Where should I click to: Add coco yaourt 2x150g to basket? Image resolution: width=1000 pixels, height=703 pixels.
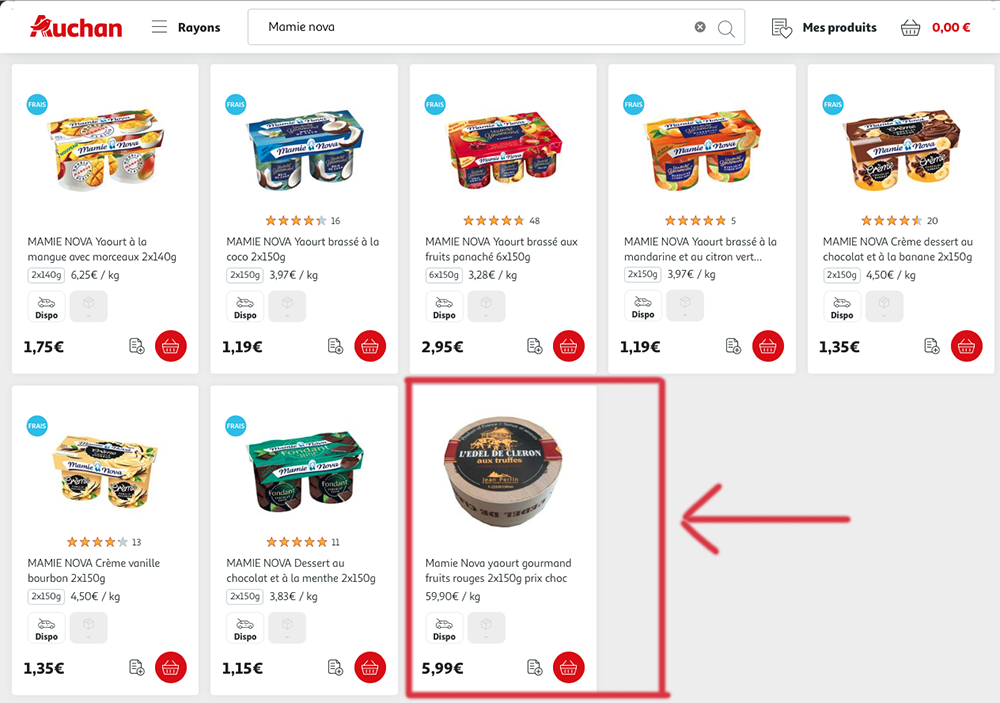(x=370, y=346)
